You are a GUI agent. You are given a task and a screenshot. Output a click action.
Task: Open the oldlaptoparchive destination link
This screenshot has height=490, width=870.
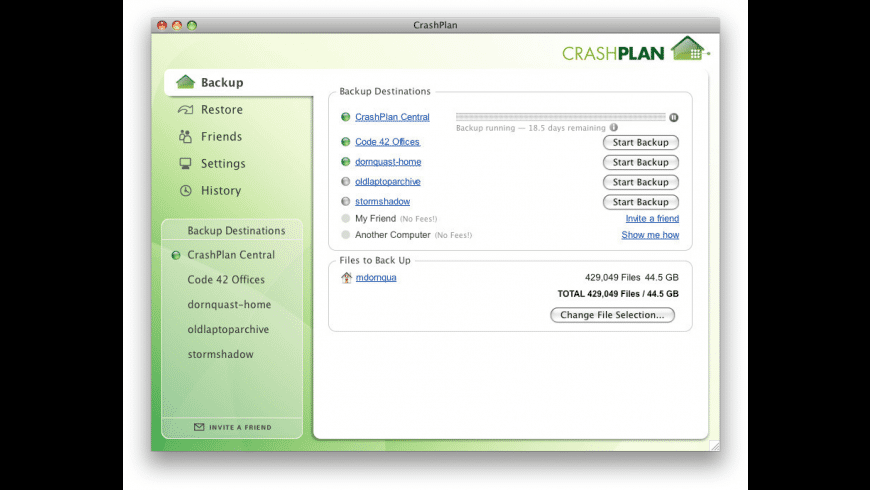388,182
